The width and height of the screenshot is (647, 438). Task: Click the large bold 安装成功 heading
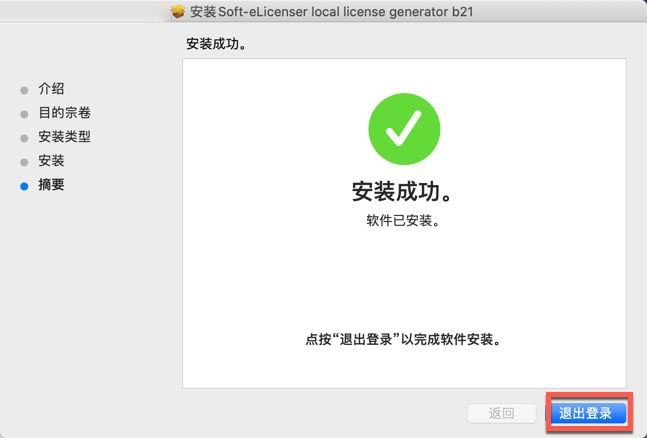click(402, 192)
